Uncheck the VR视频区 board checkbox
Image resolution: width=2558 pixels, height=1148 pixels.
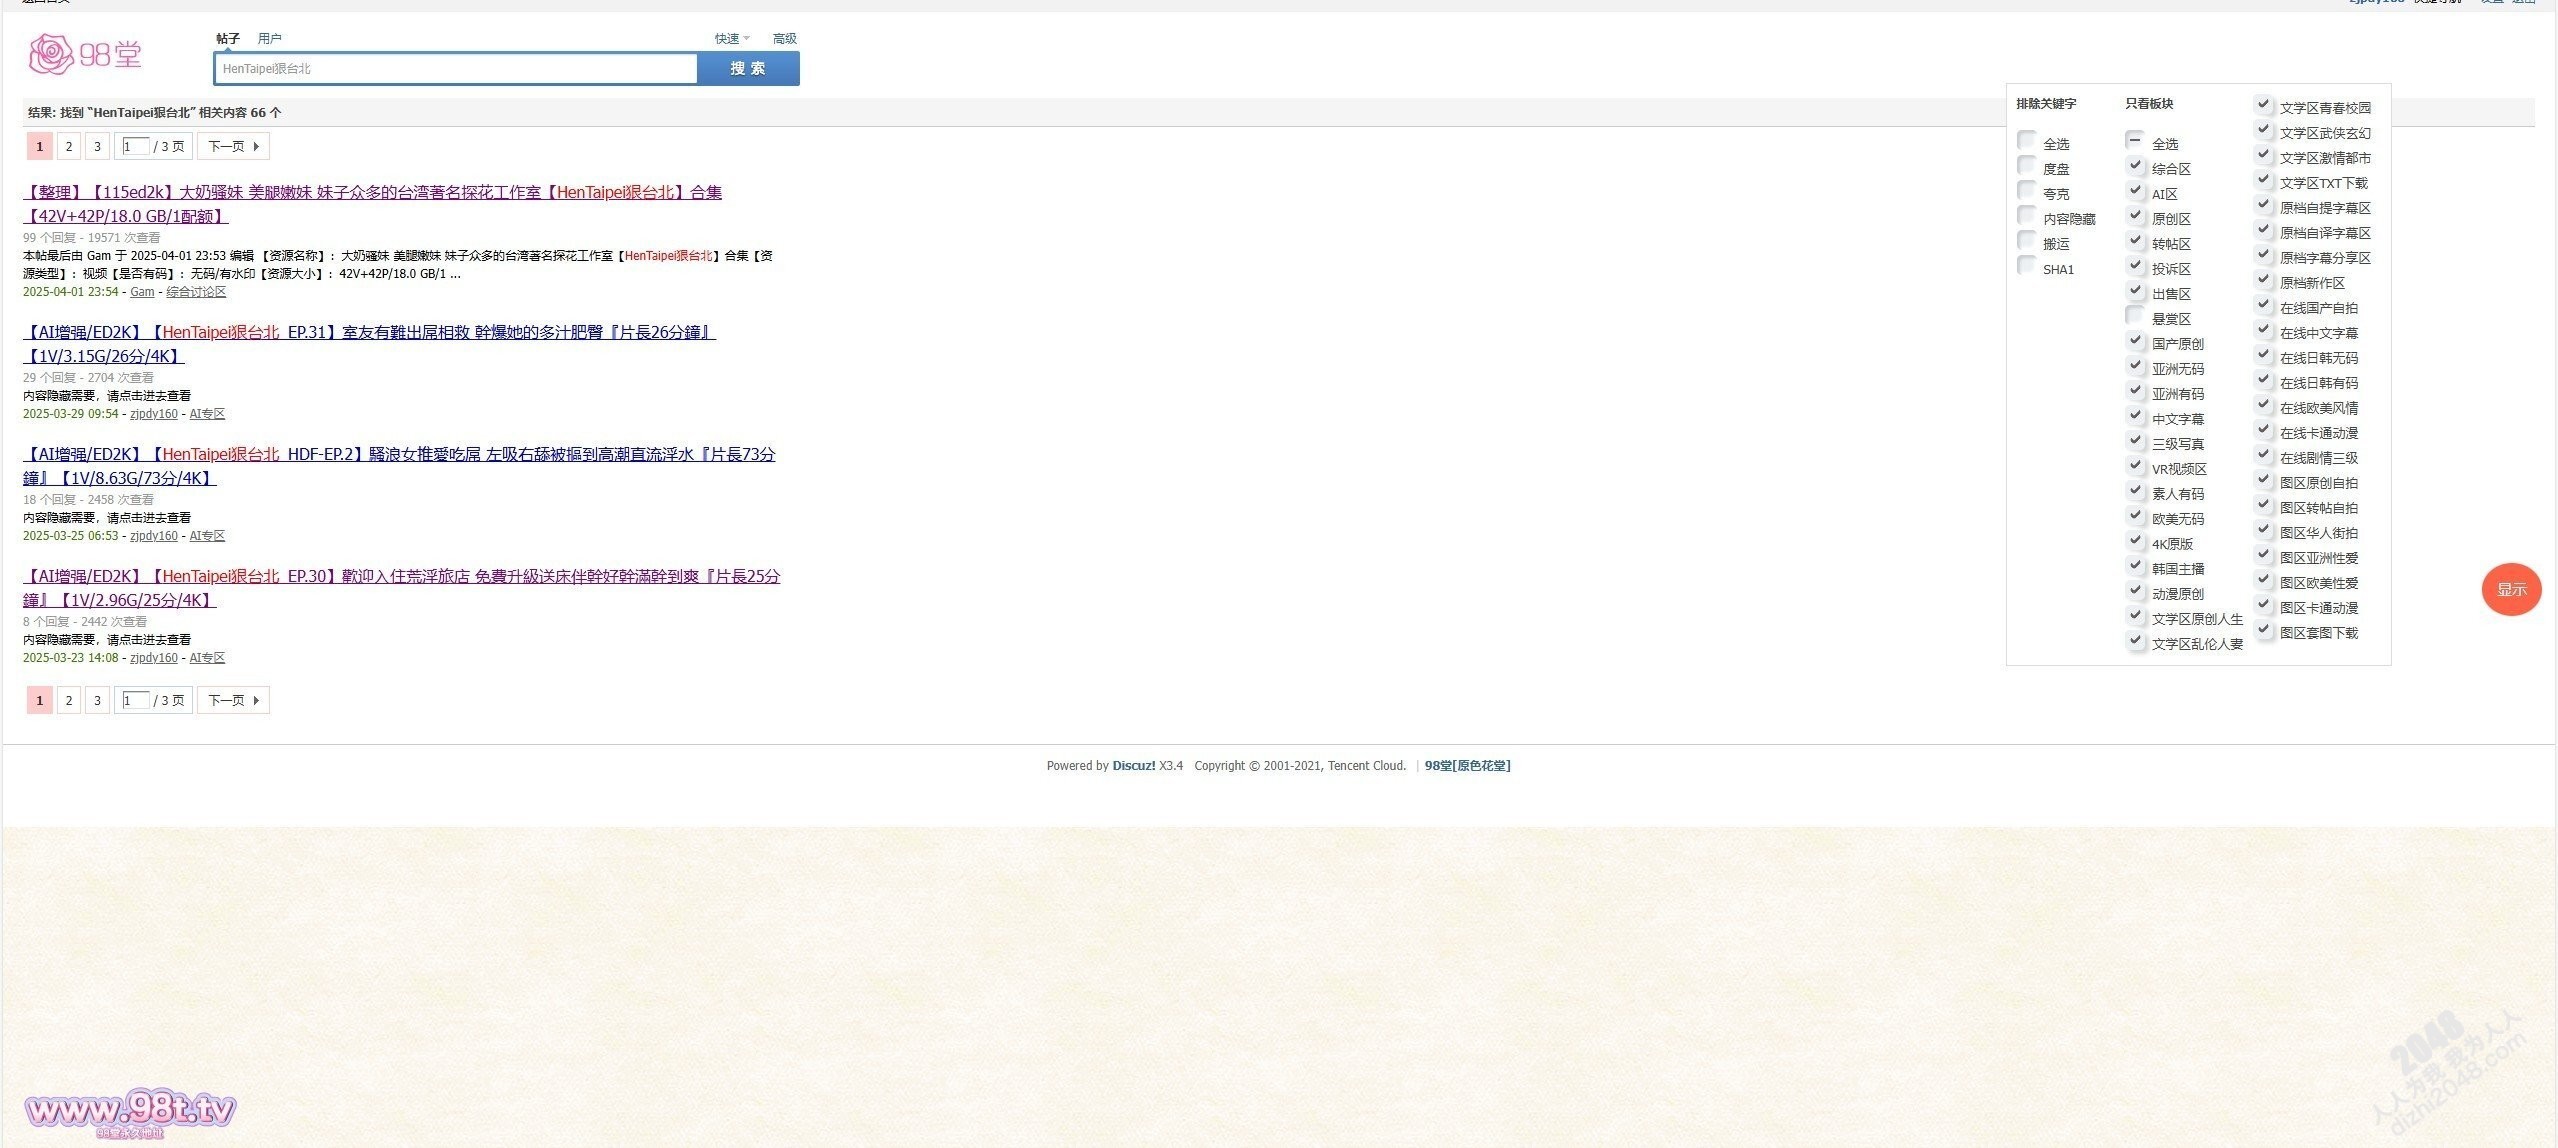click(2135, 465)
